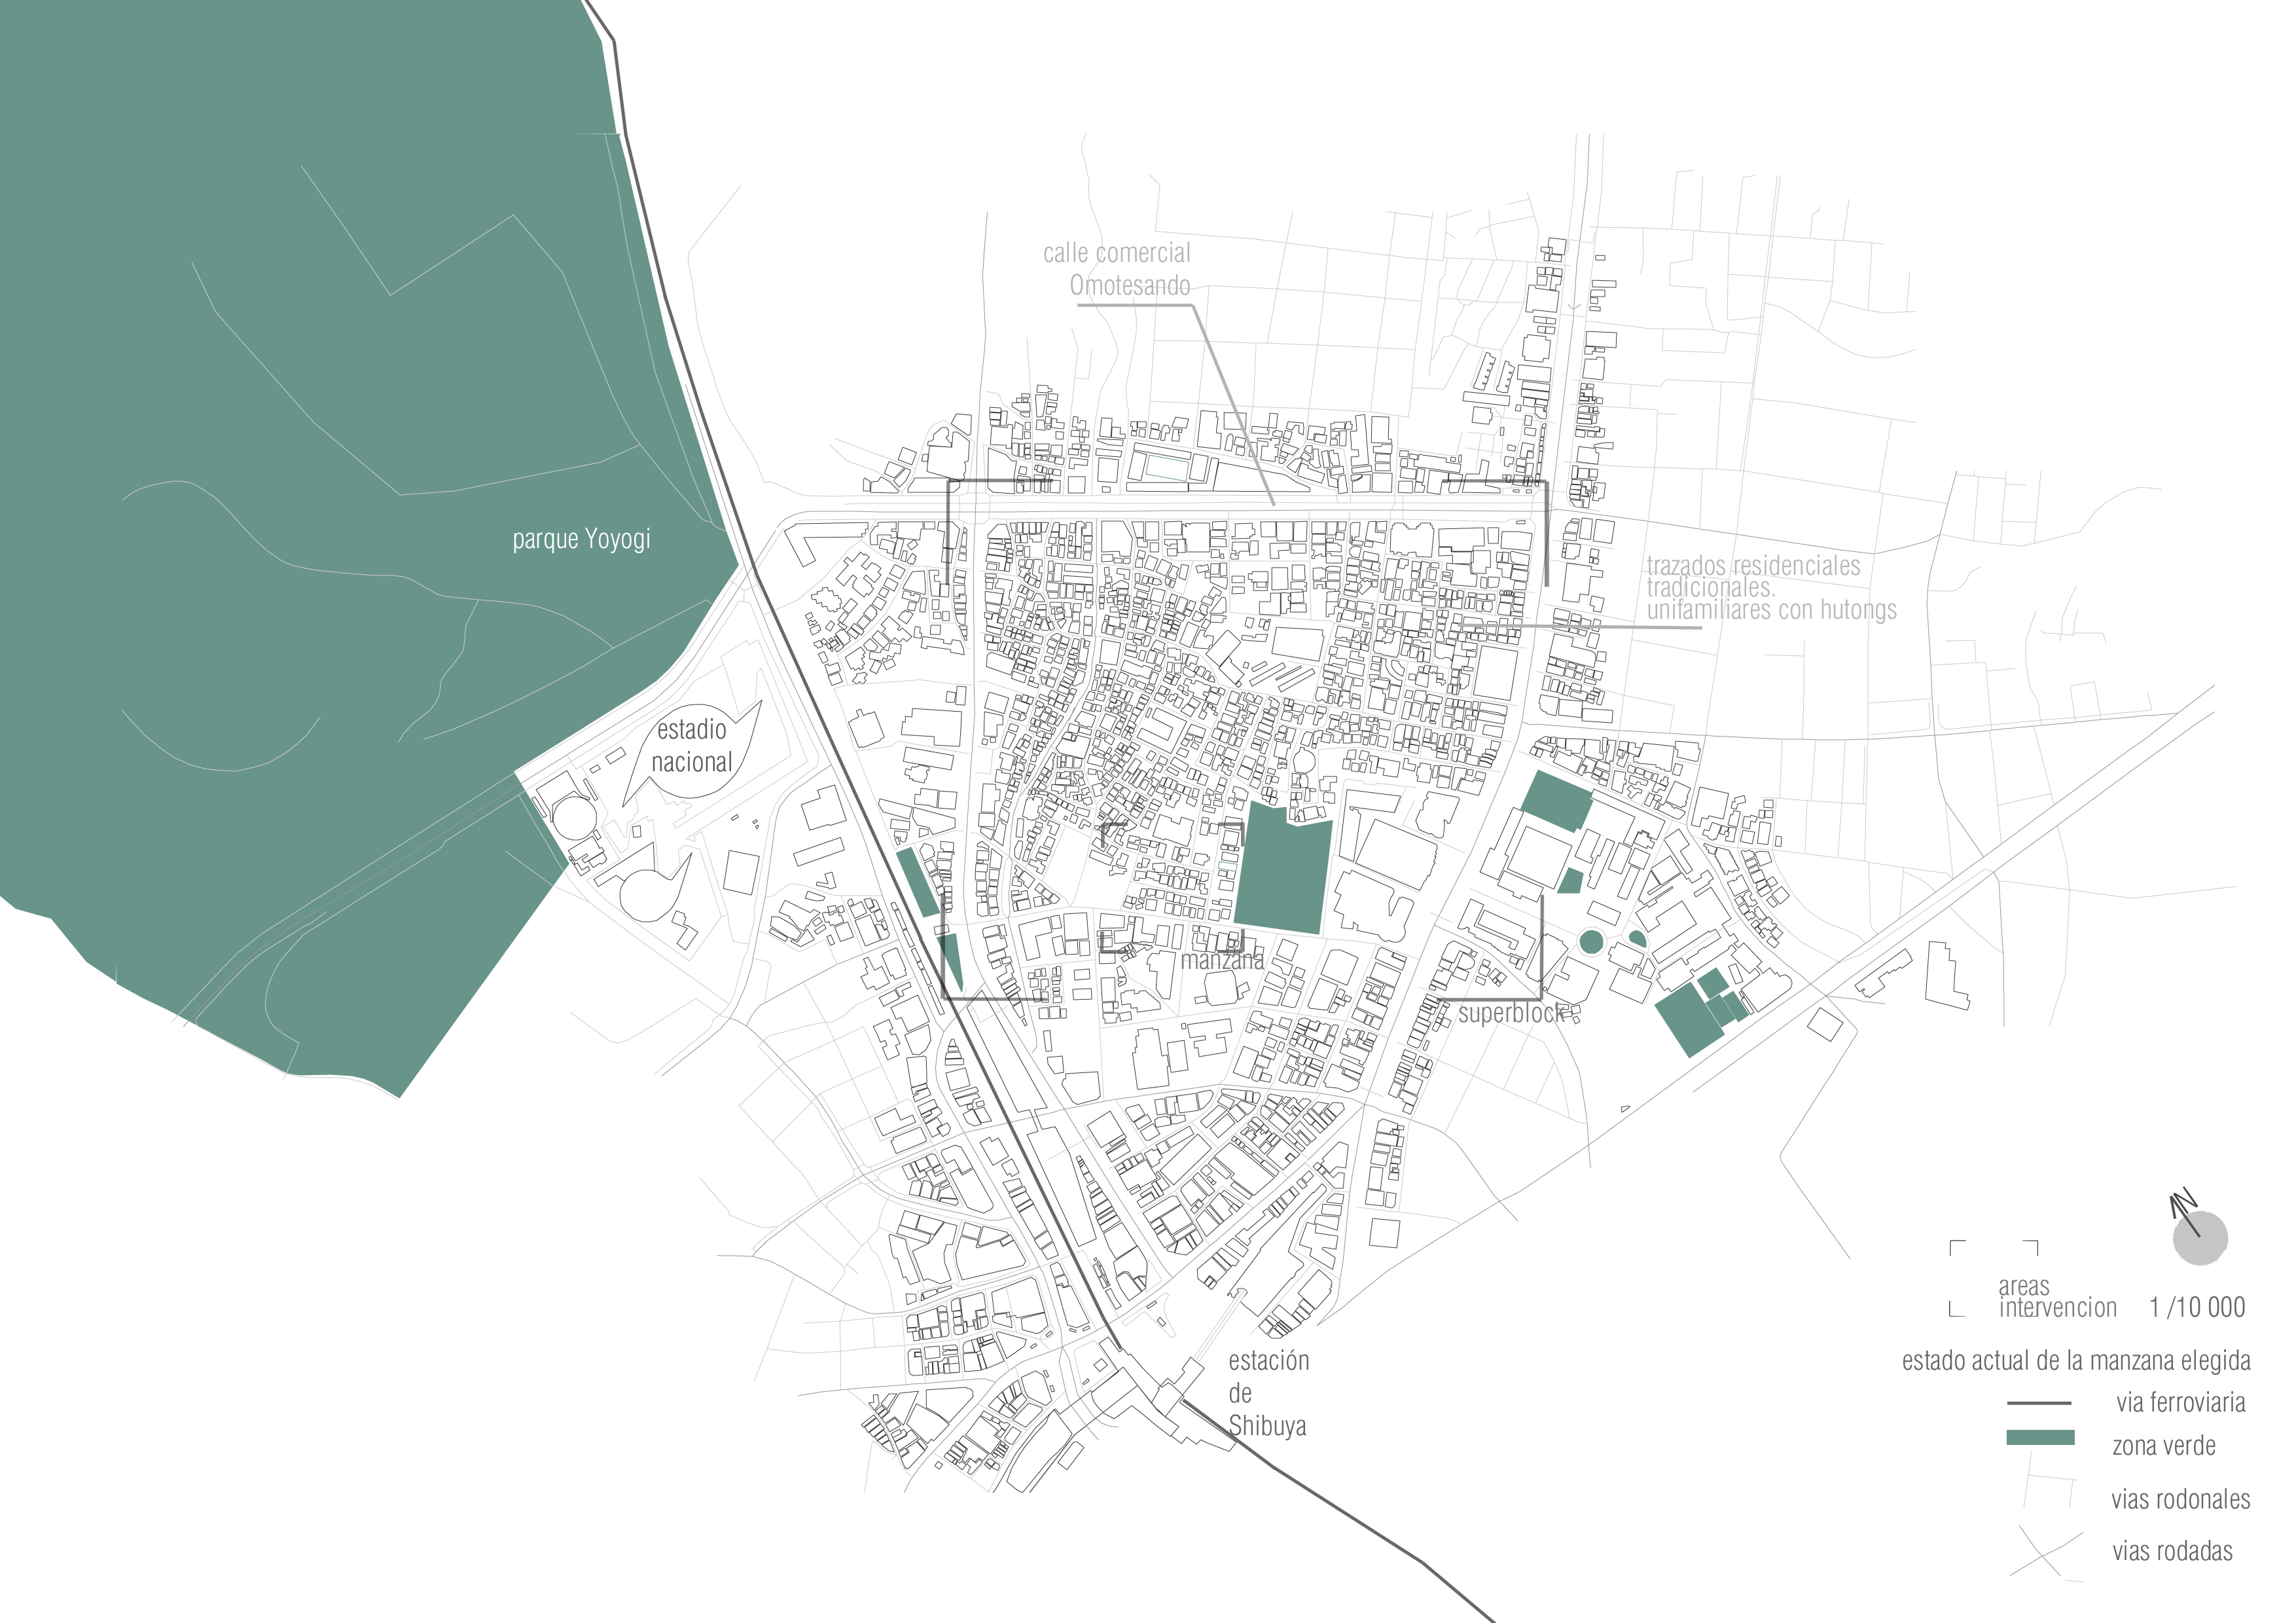
Task: Click the '1 /10 000' scale text
Action: 2197,1307
